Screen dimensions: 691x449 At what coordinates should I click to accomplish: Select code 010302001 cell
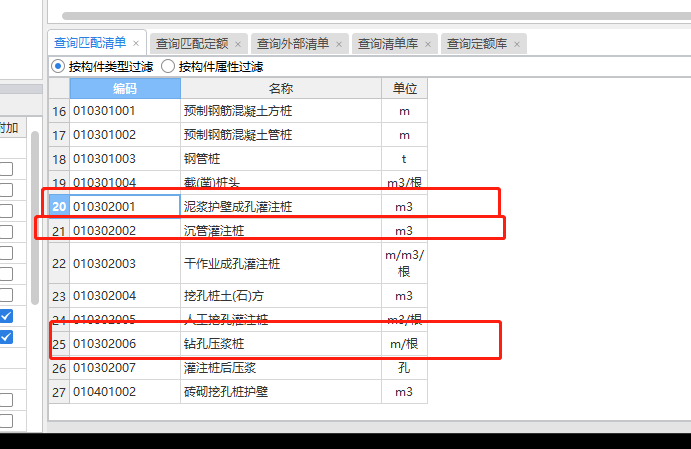[x=125, y=207]
